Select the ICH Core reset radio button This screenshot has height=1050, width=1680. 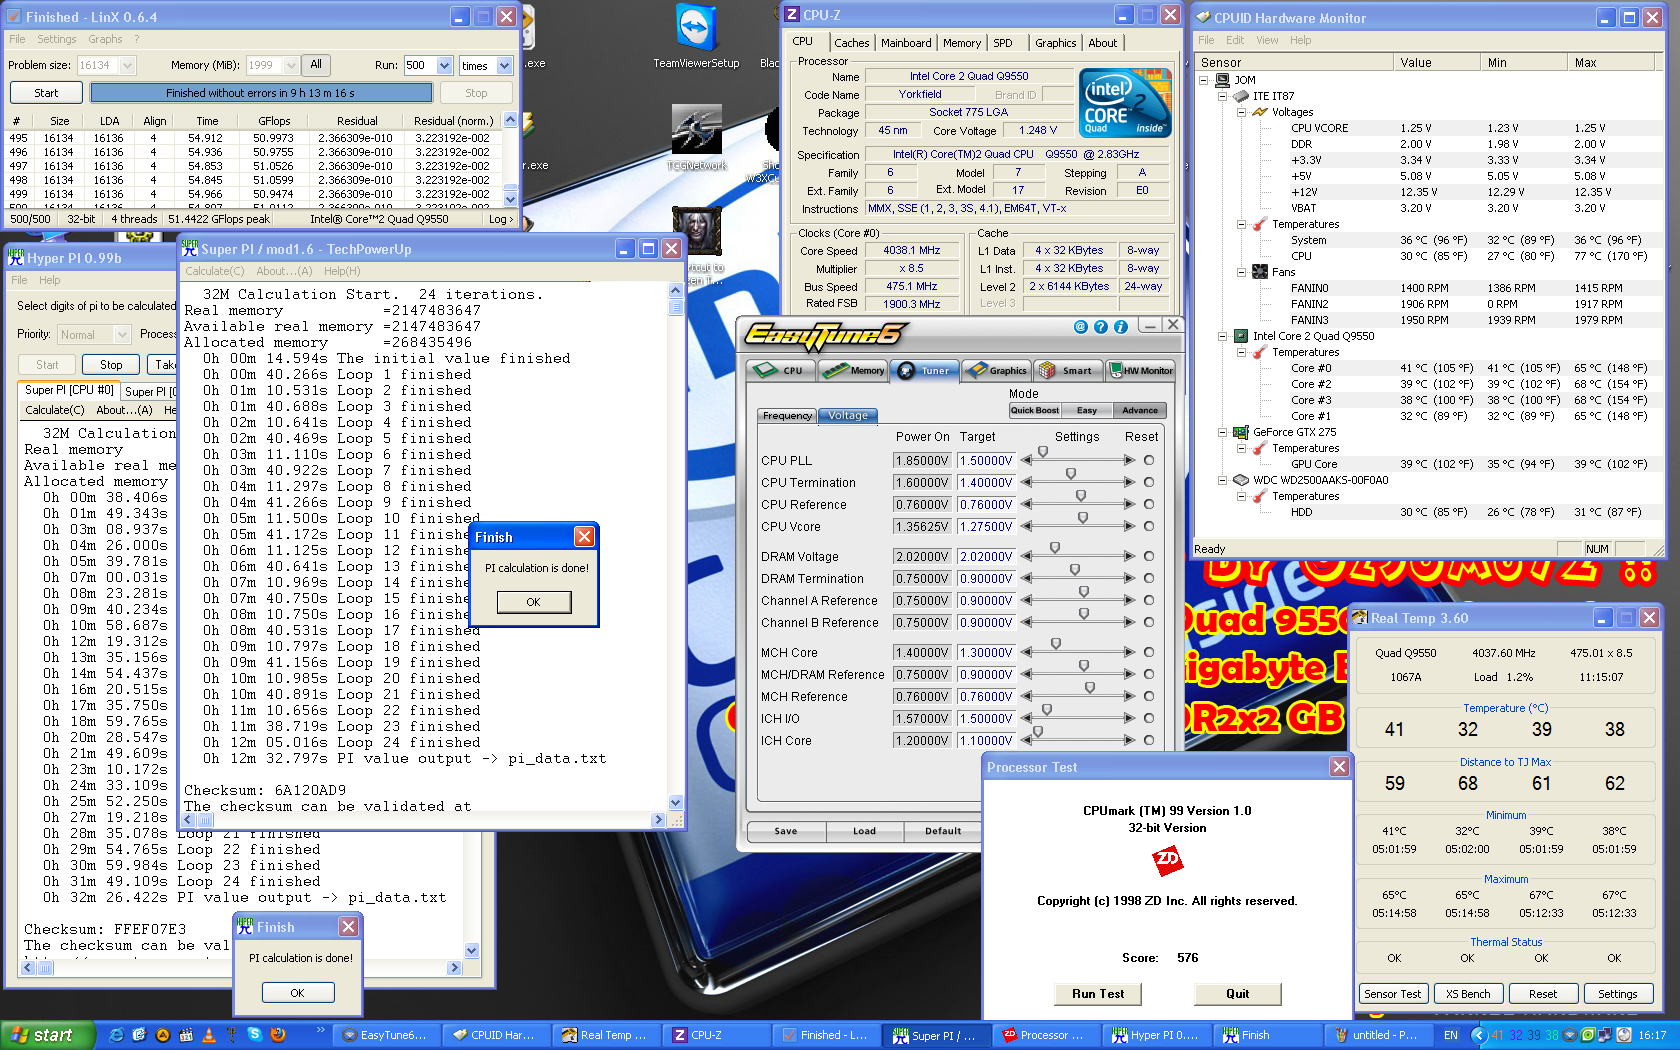pyautogui.click(x=1149, y=740)
